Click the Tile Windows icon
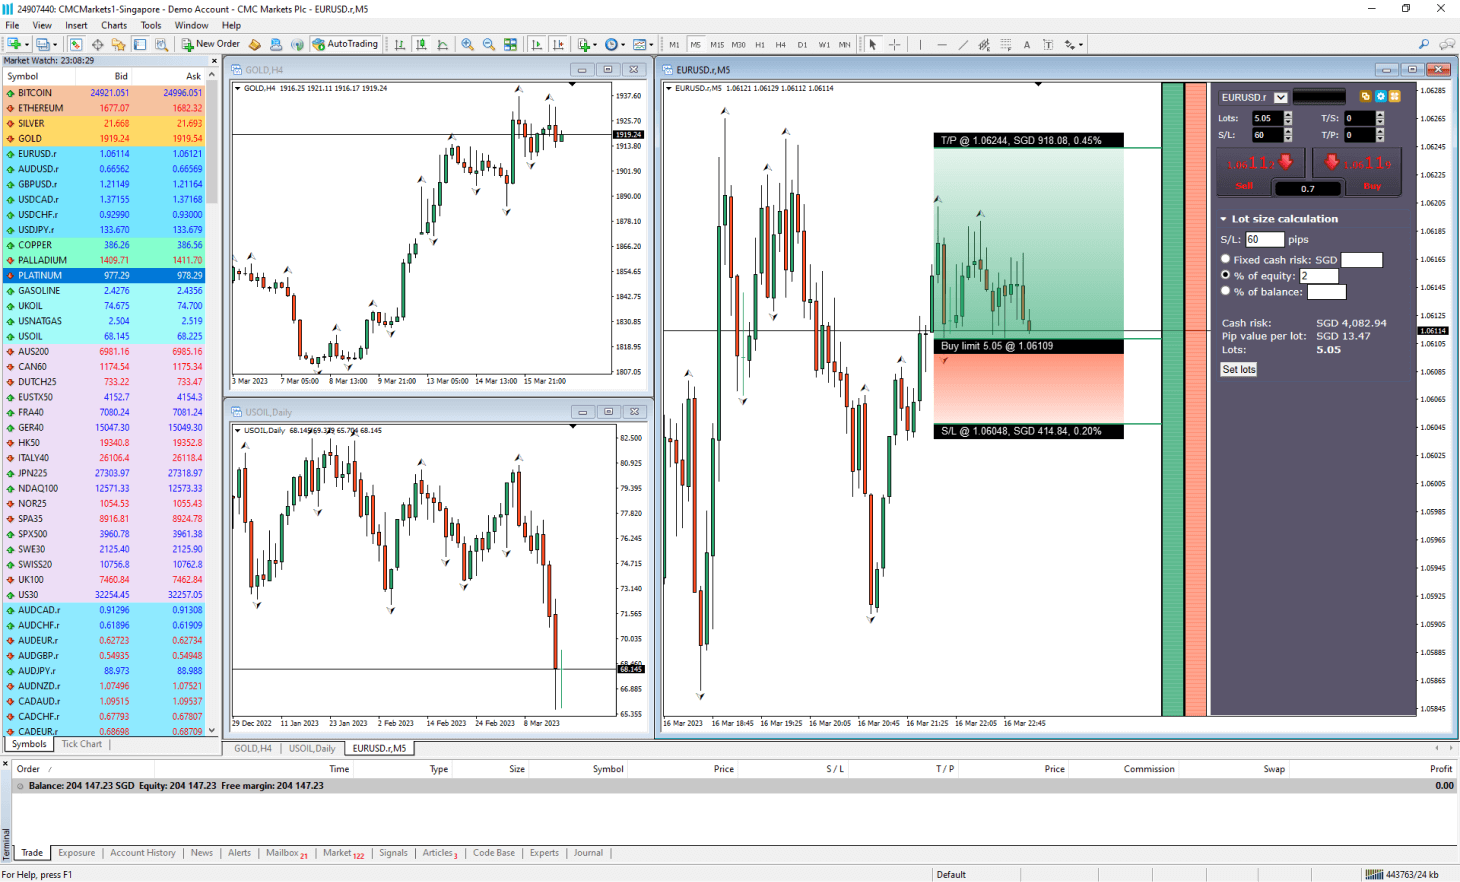 click(511, 44)
